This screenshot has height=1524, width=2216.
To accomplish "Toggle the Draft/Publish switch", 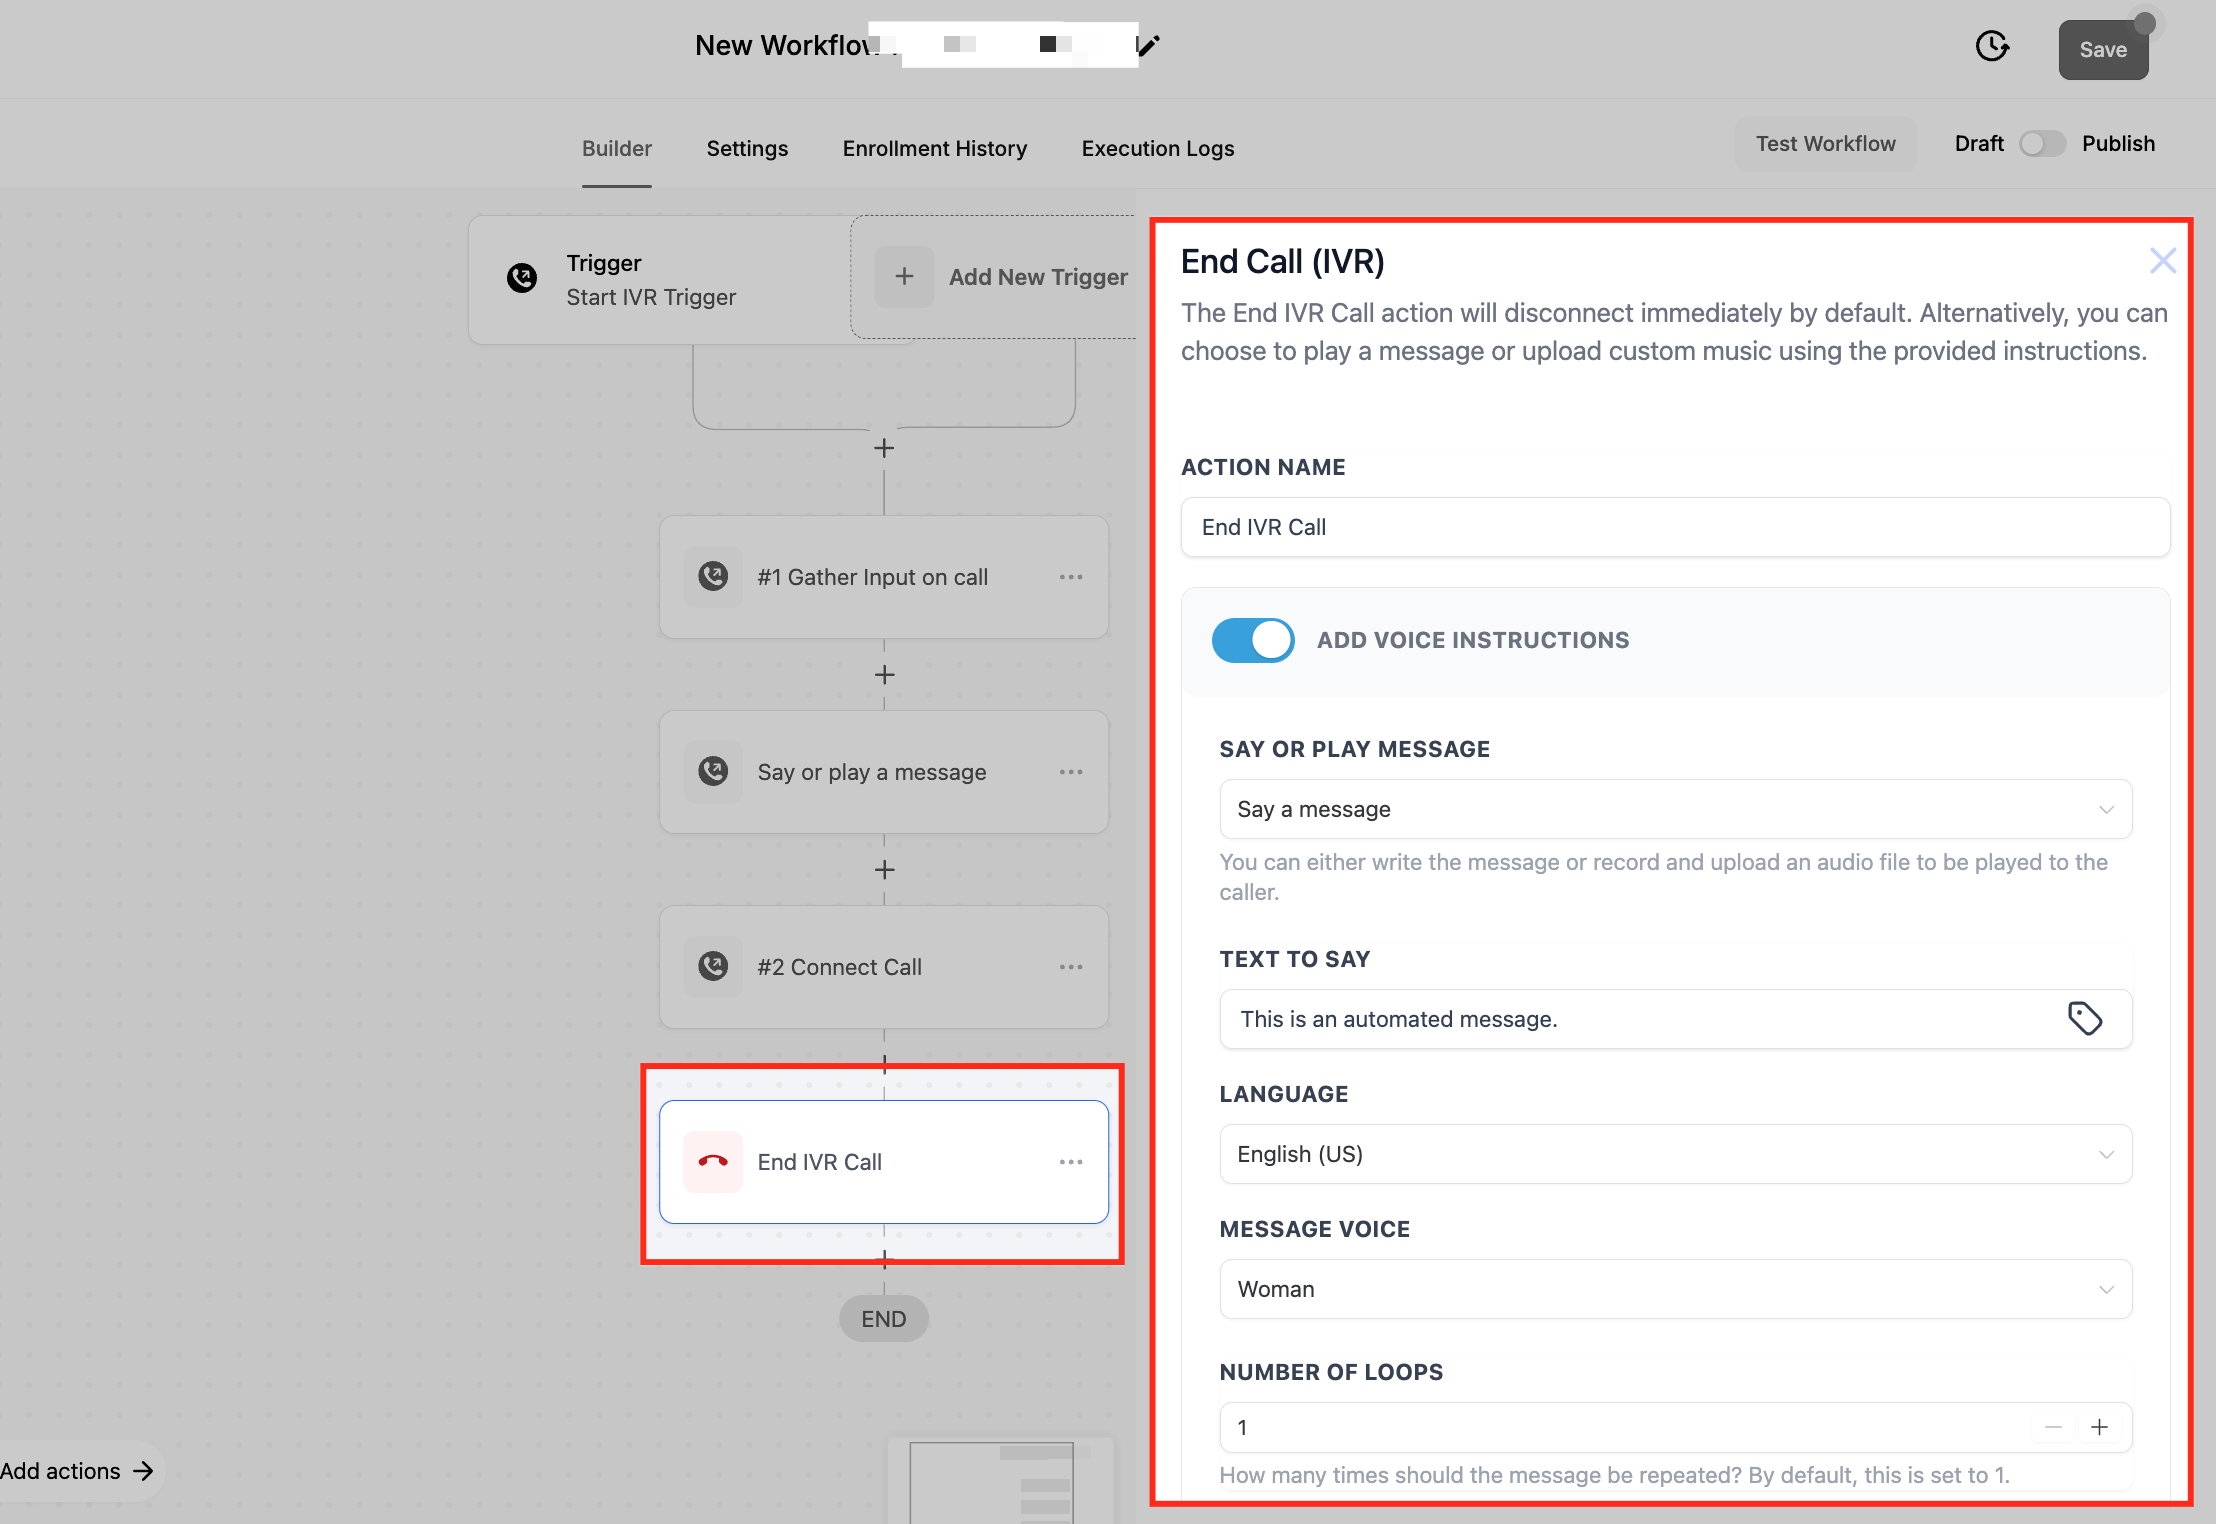I will (2042, 144).
